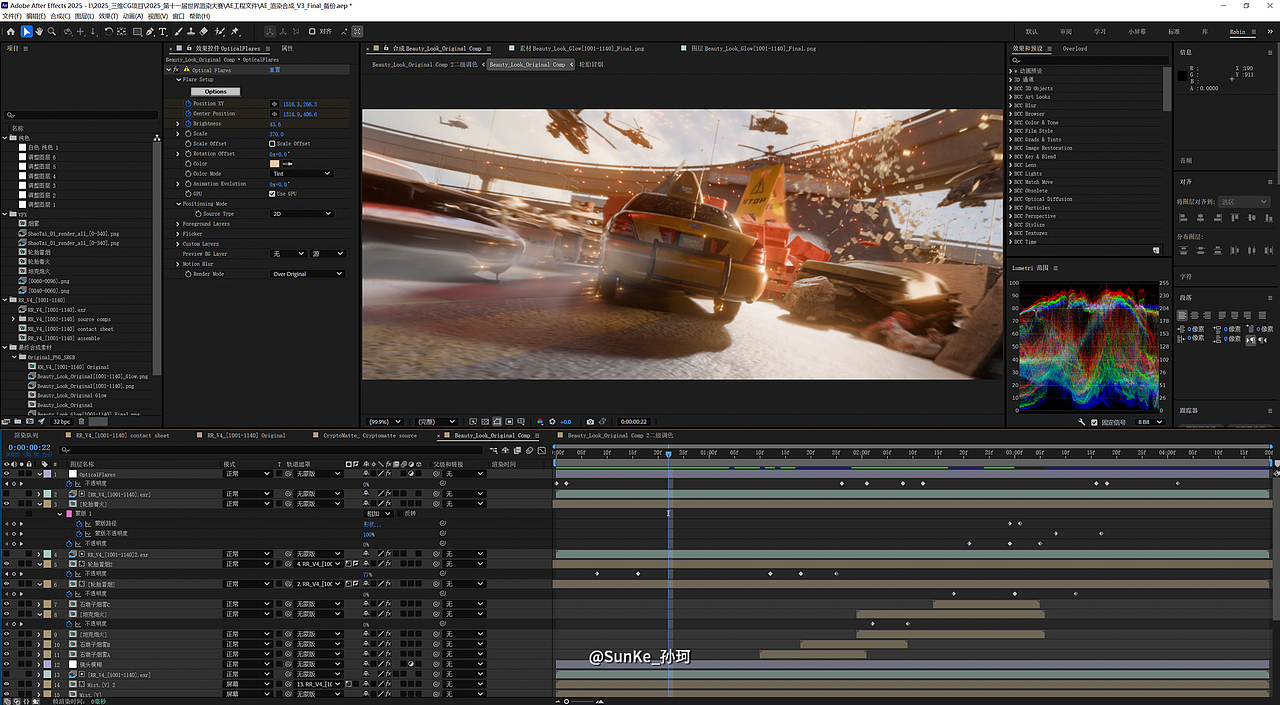Select the Brush tool

[177, 32]
